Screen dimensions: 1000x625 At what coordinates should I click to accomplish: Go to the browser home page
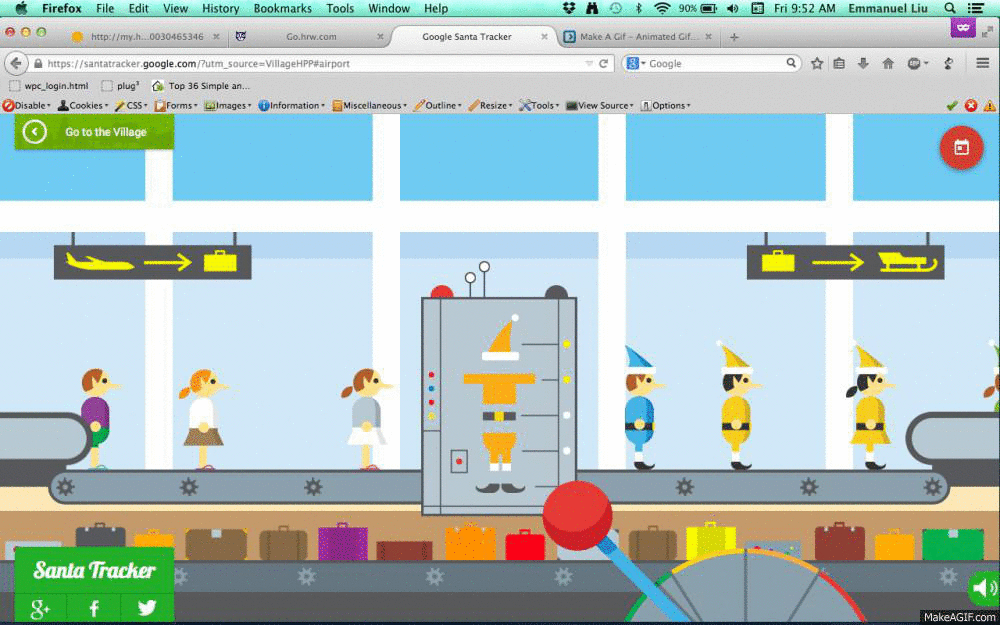(x=887, y=63)
